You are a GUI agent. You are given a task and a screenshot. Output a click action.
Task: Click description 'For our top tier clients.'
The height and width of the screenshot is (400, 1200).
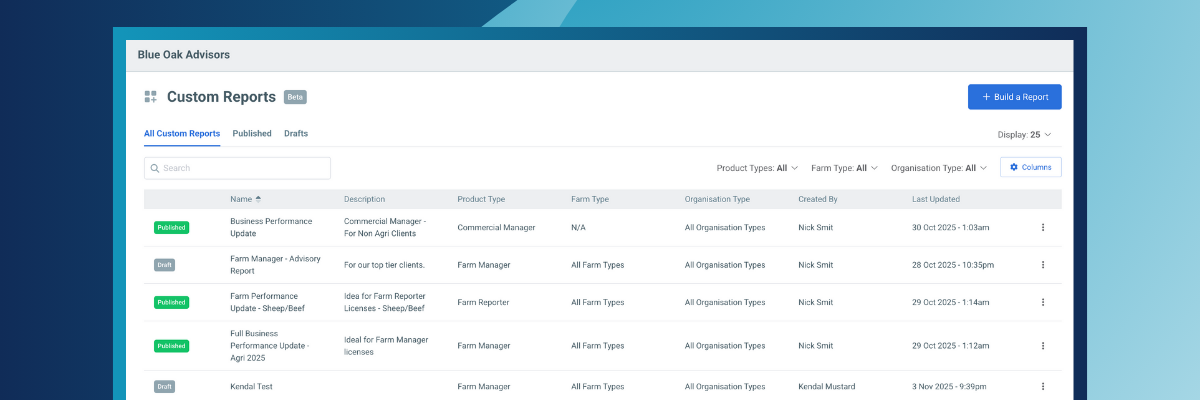(x=384, y=265)
